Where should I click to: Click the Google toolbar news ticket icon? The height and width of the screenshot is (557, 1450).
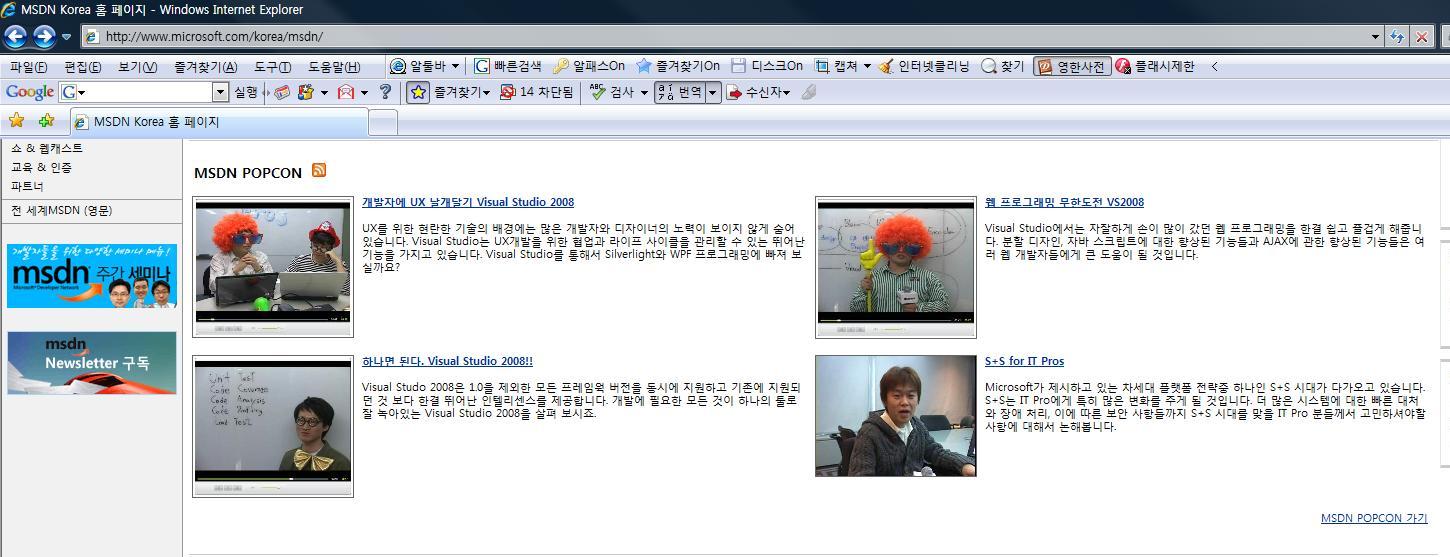[282, 92]
